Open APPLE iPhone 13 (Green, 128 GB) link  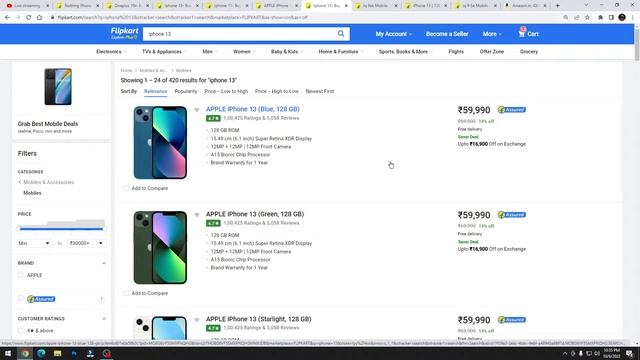[255, 214]
